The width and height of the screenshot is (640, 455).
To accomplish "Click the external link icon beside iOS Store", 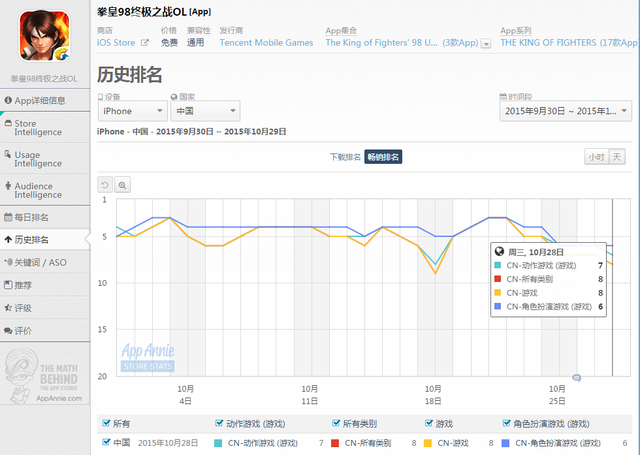I will (145, 44).
